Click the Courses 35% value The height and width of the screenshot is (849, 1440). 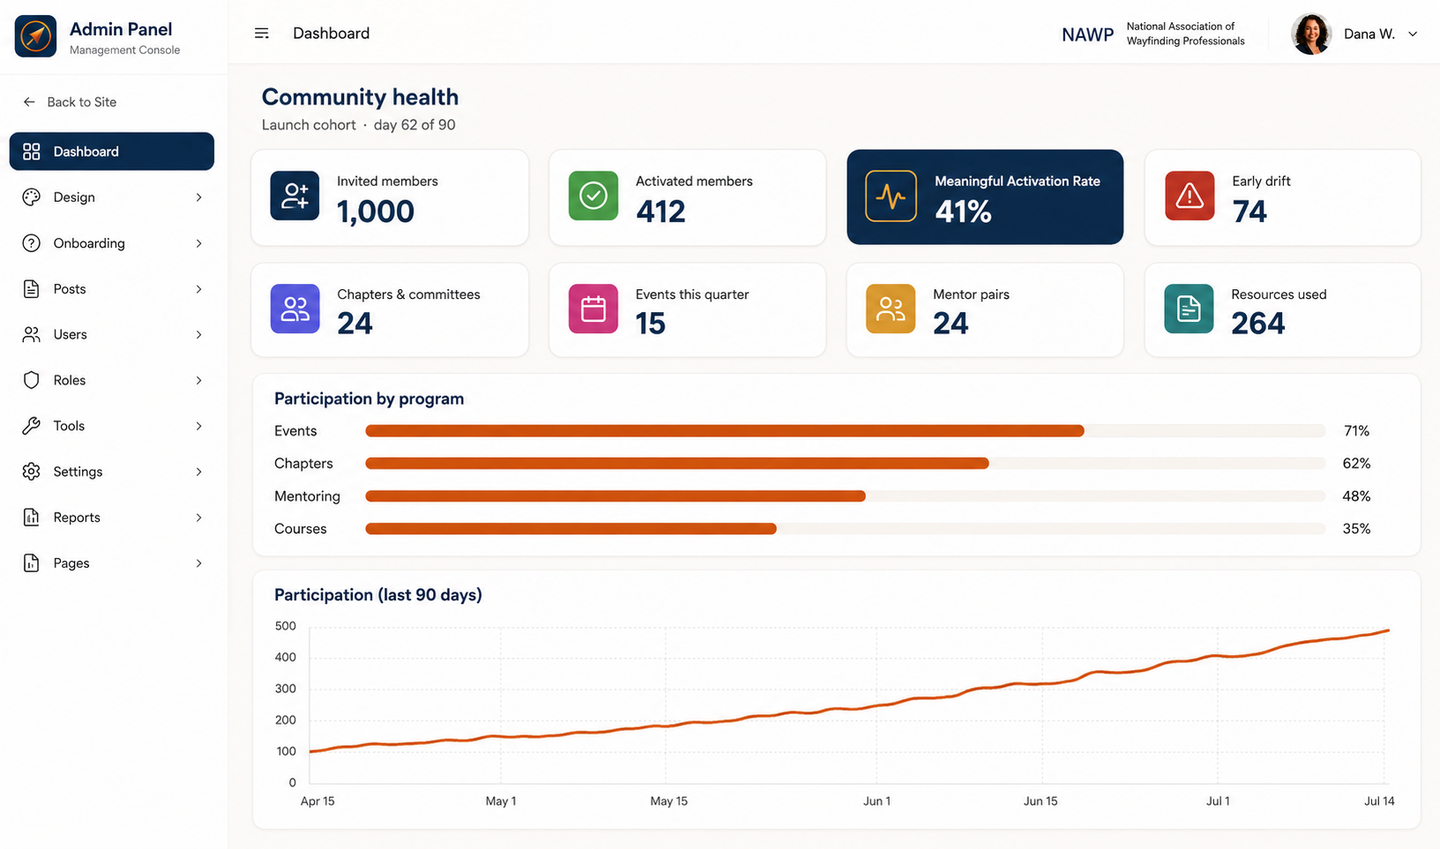coord(1356,529)
